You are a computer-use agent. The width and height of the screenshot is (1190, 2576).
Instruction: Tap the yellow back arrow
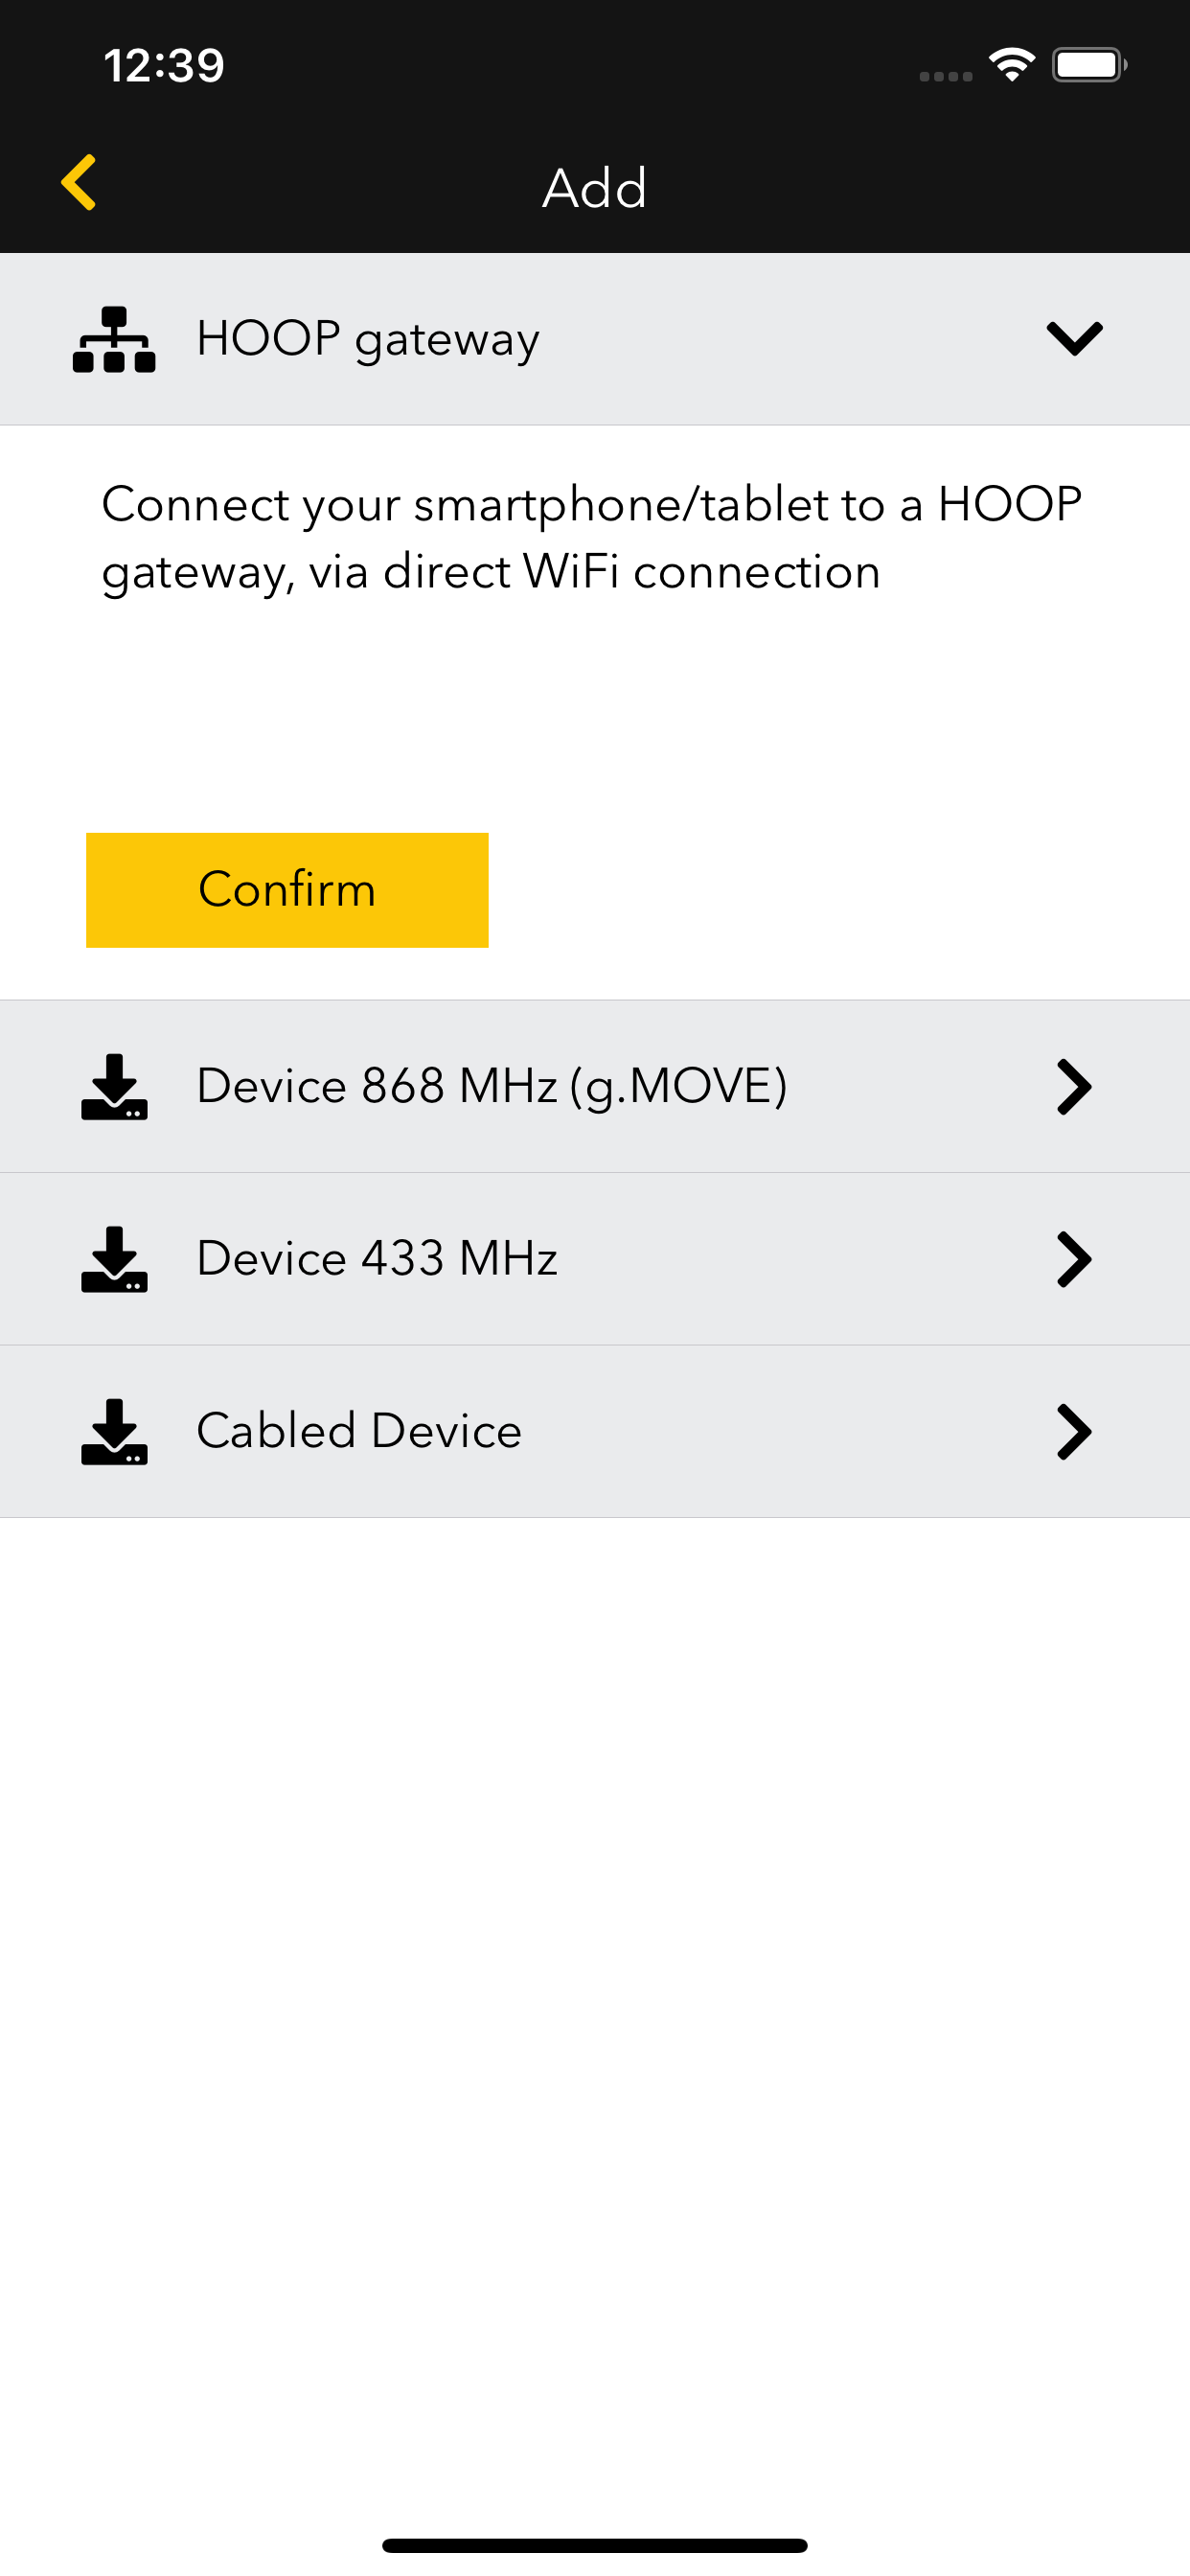coord(79,182)
